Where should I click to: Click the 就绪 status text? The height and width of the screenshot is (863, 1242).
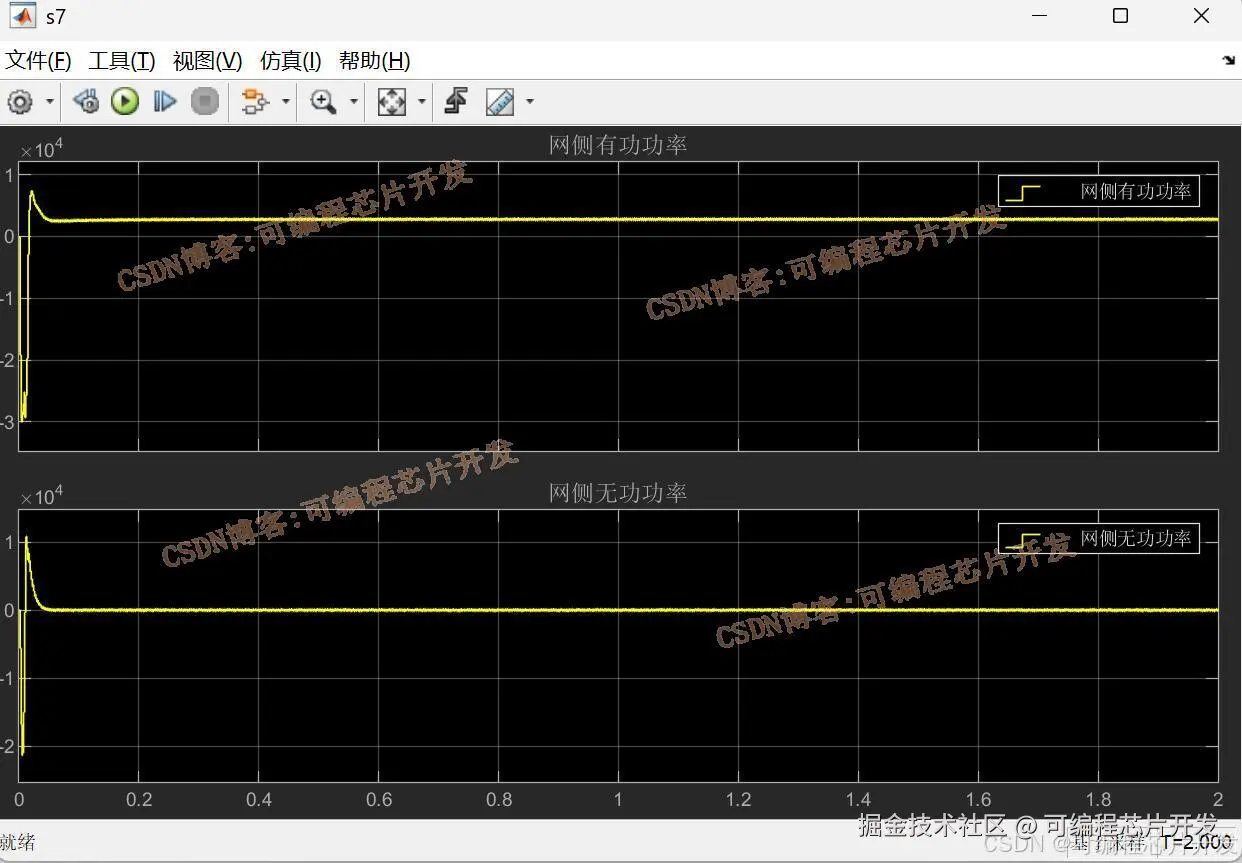(x=18, y=842)
